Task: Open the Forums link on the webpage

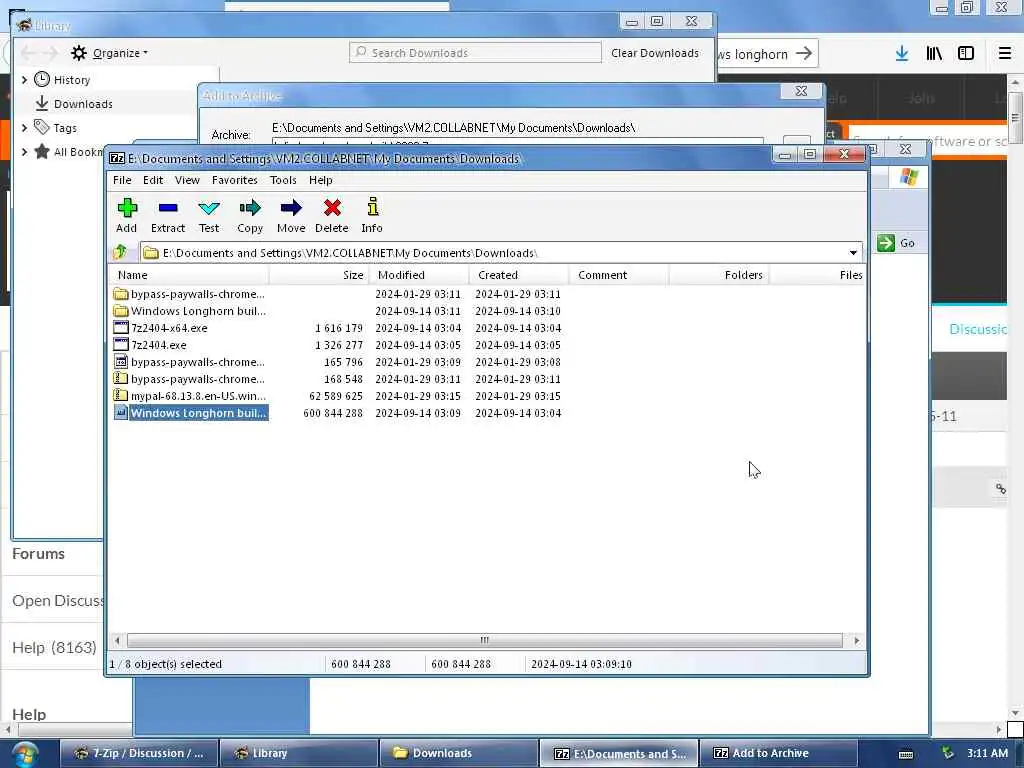Action: pyautogui.click(x=39, y=554)
